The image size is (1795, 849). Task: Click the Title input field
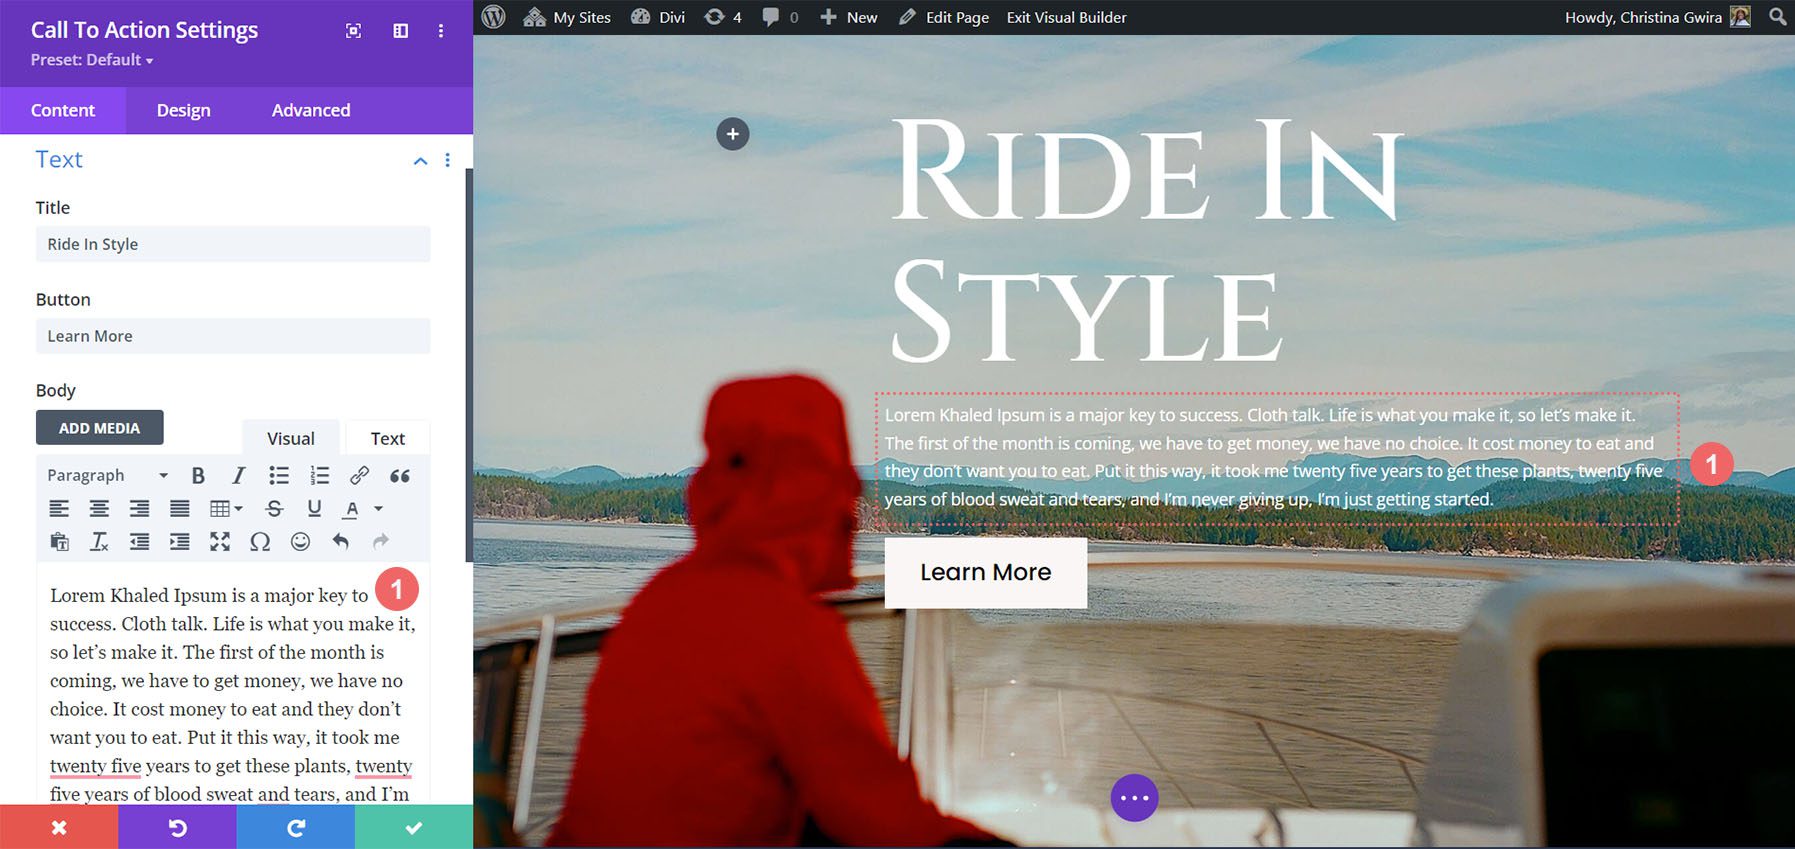point(233,244)
